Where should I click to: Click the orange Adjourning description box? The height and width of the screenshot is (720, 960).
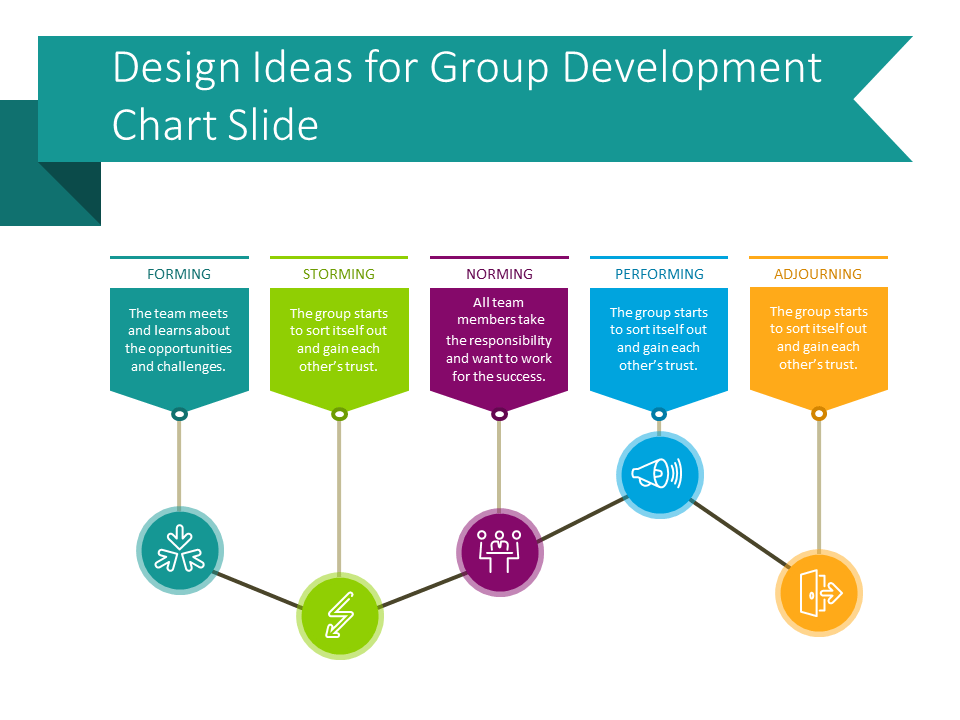point(819,349)
